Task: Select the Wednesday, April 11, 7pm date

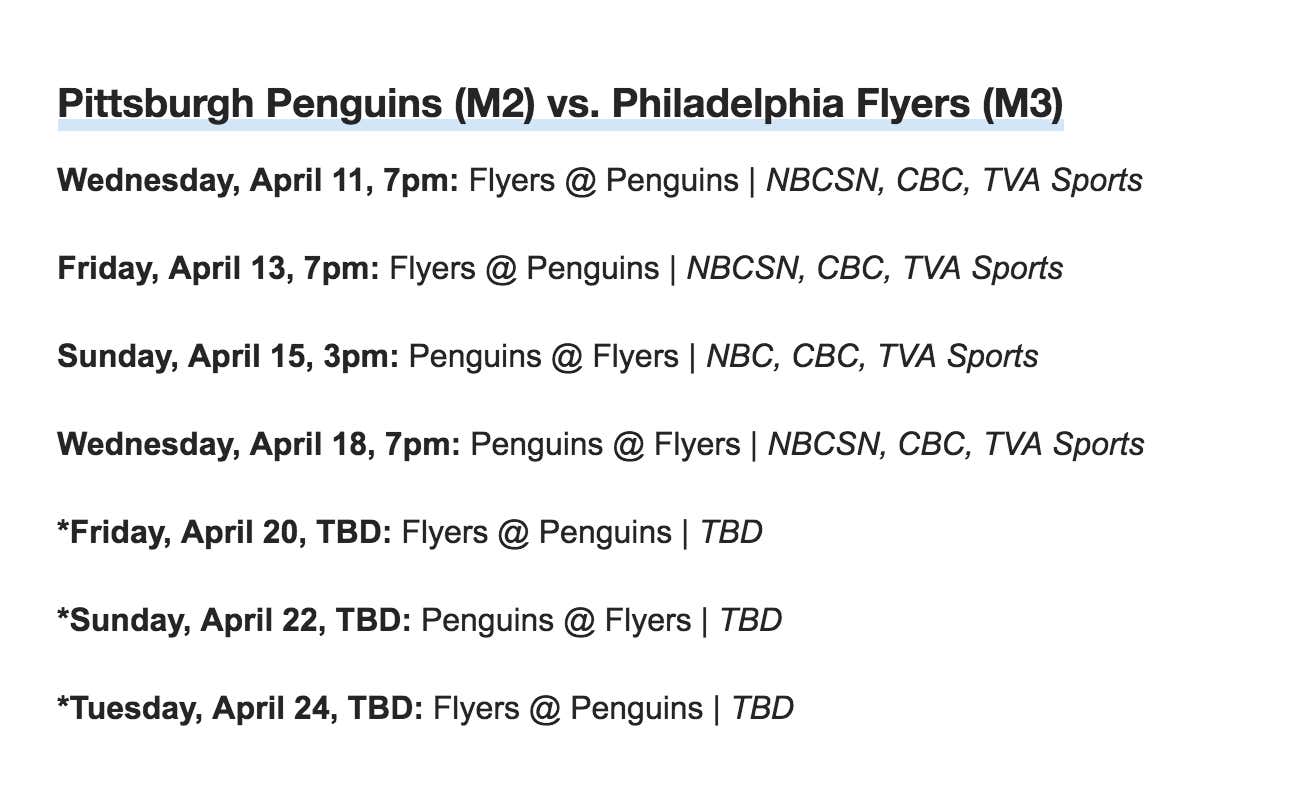Action: click(258, 181)
